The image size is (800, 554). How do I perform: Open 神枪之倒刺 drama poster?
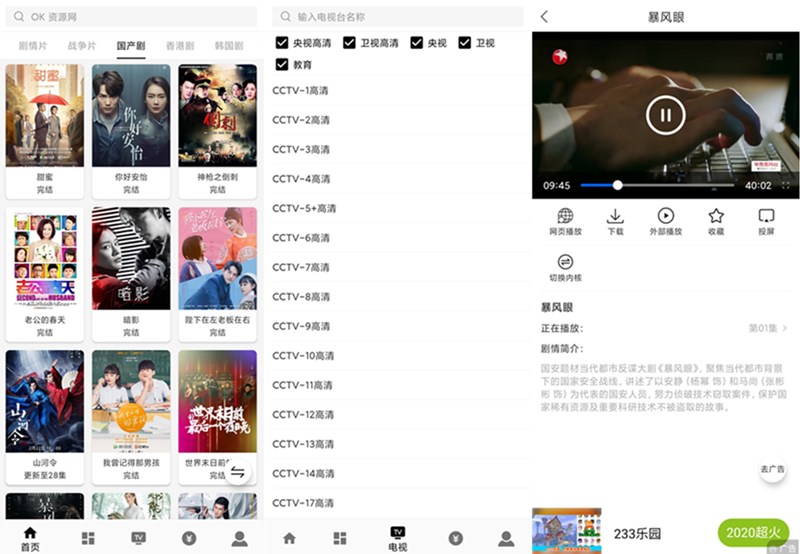[217, 115]
